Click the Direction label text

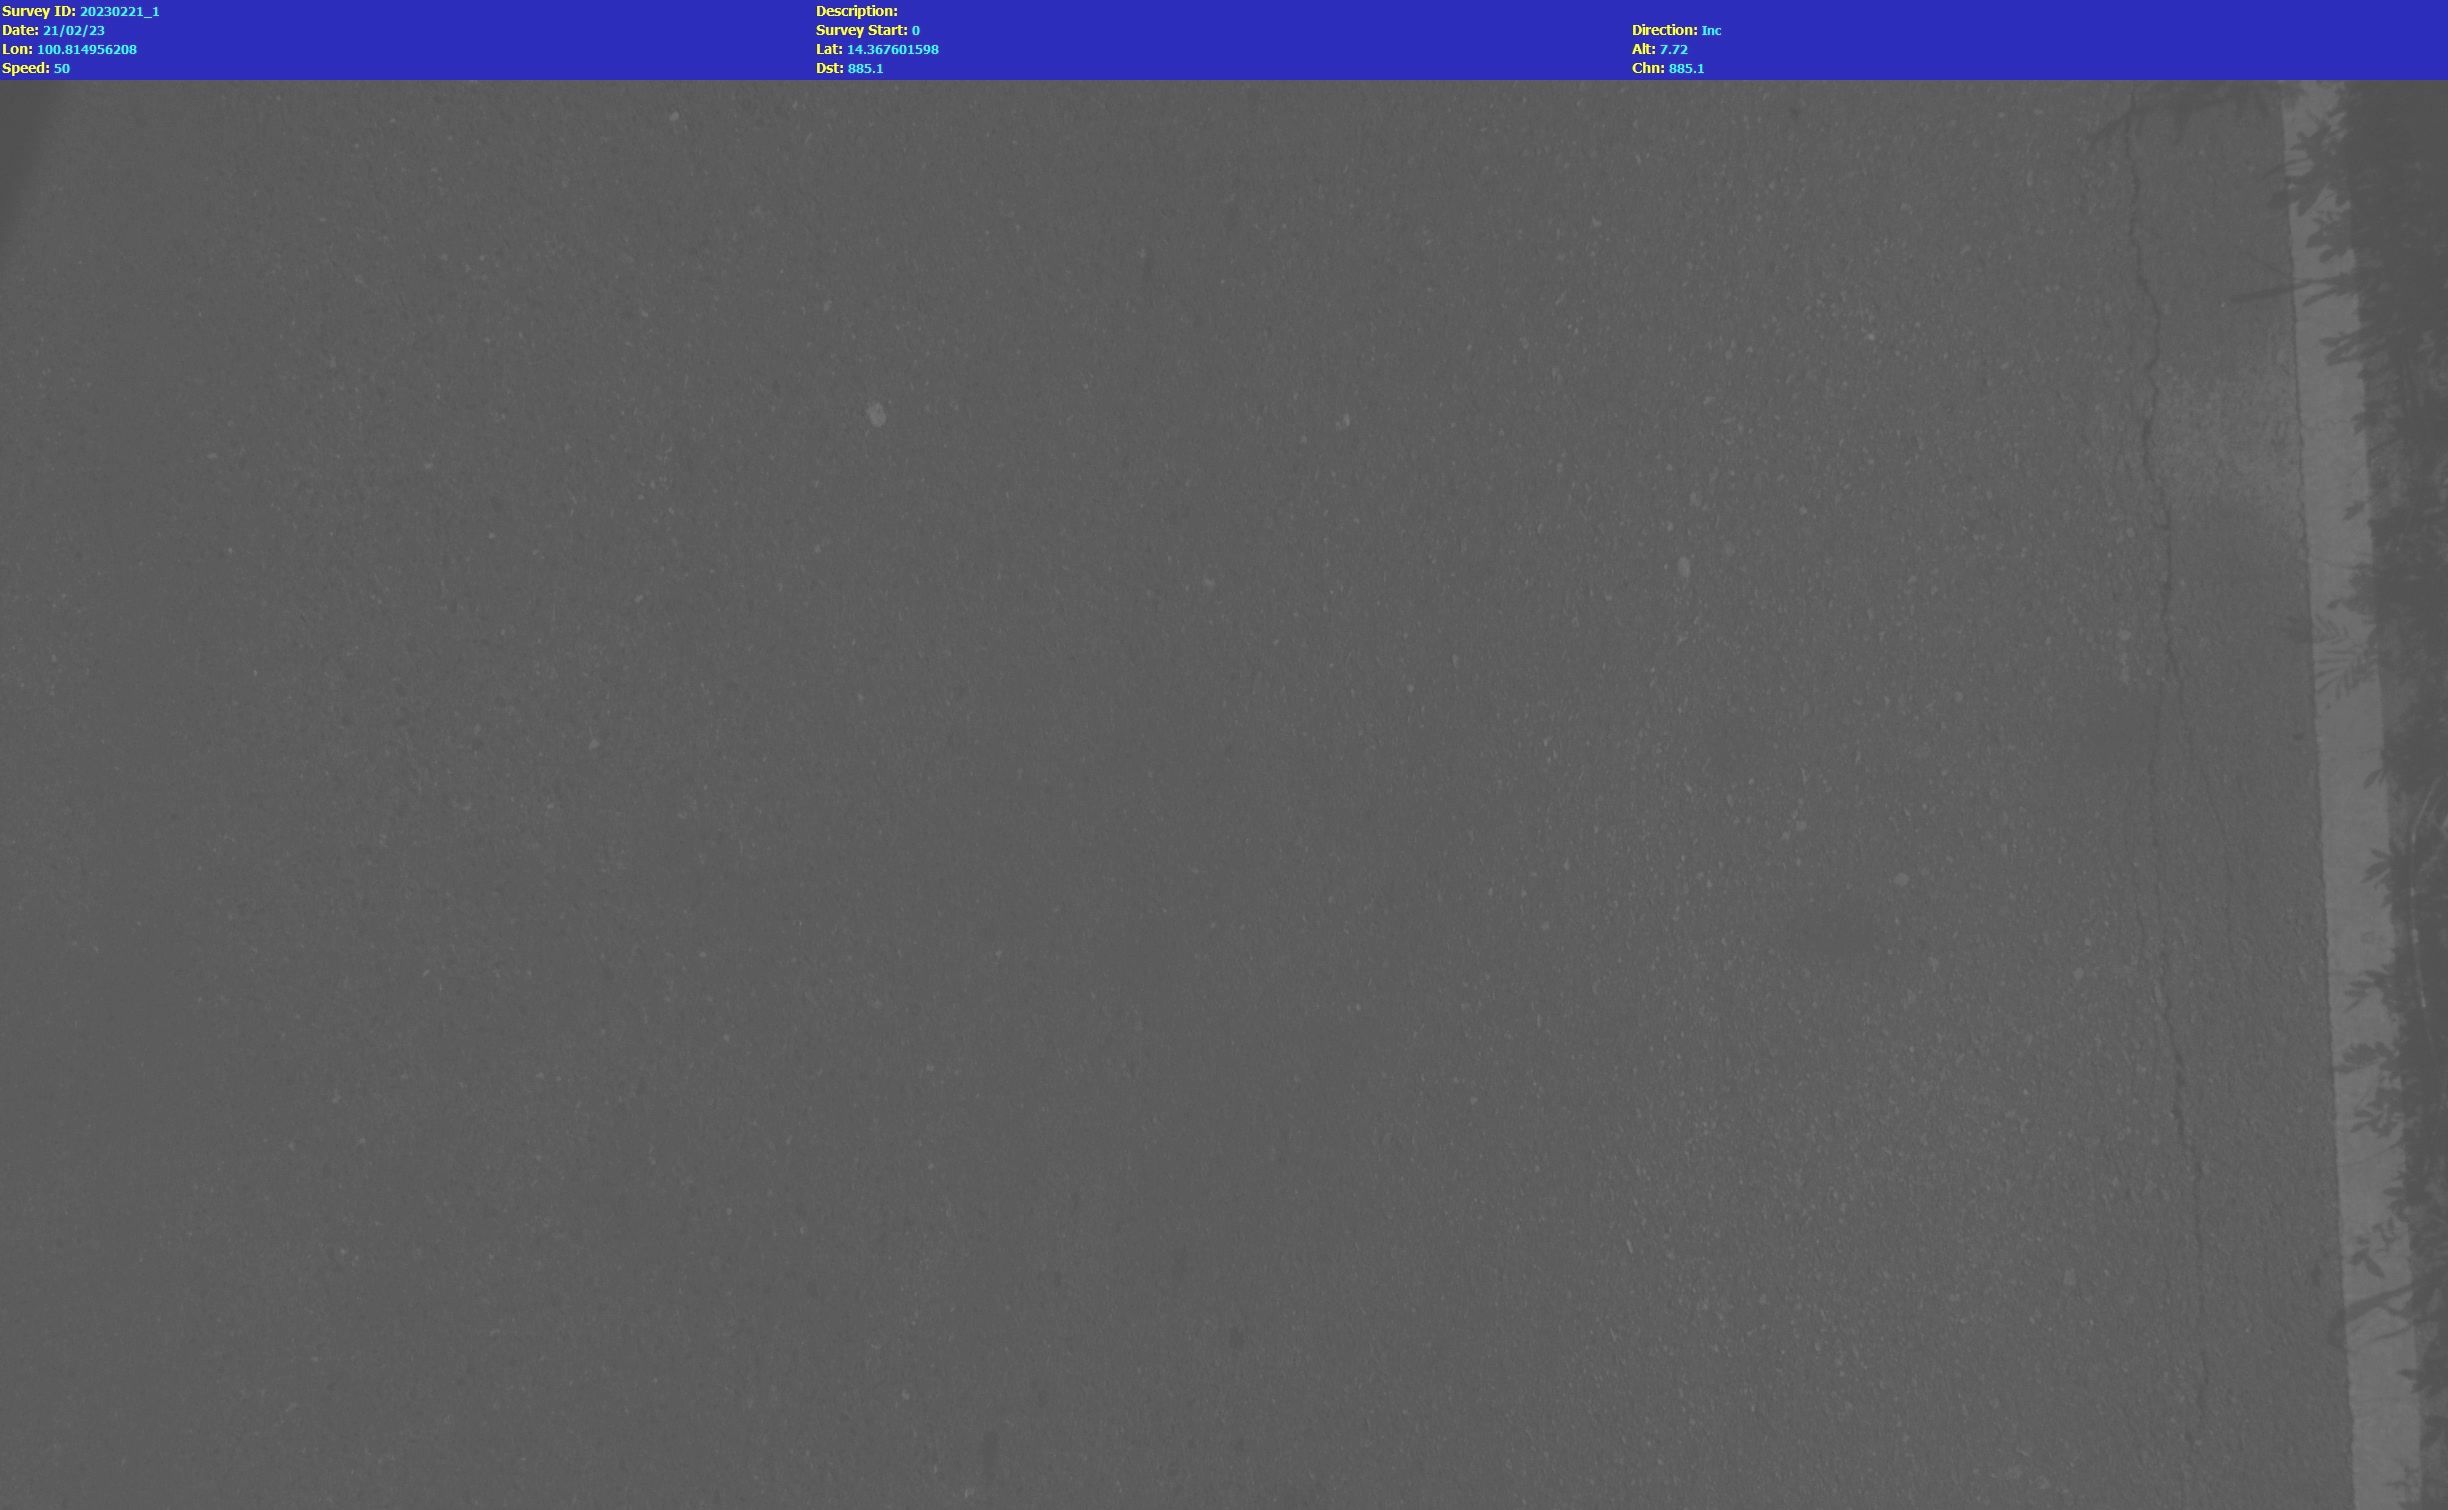pyautogui.click(x=1664, y=30)
